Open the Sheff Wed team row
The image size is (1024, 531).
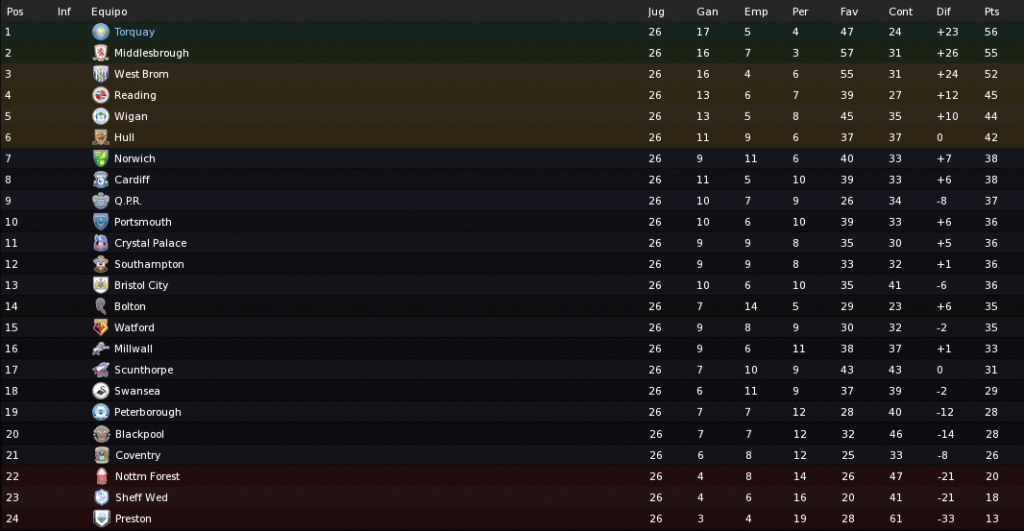click(512, 498)
